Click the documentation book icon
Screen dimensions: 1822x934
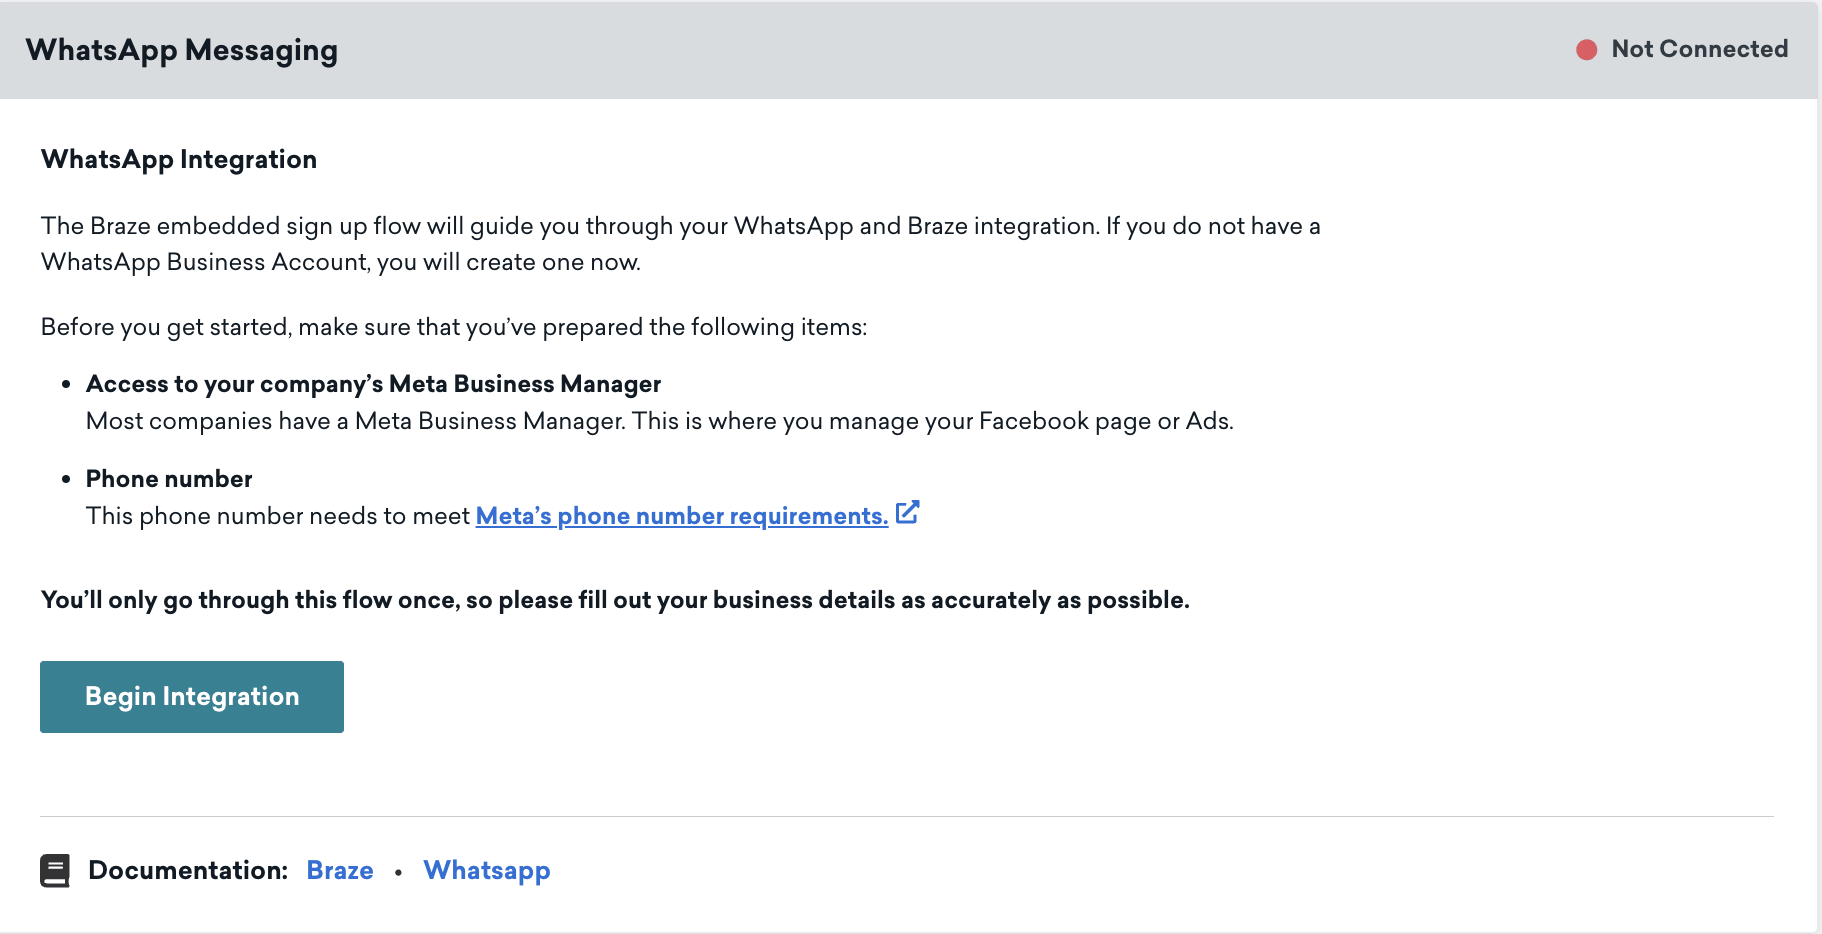point(55,870)
